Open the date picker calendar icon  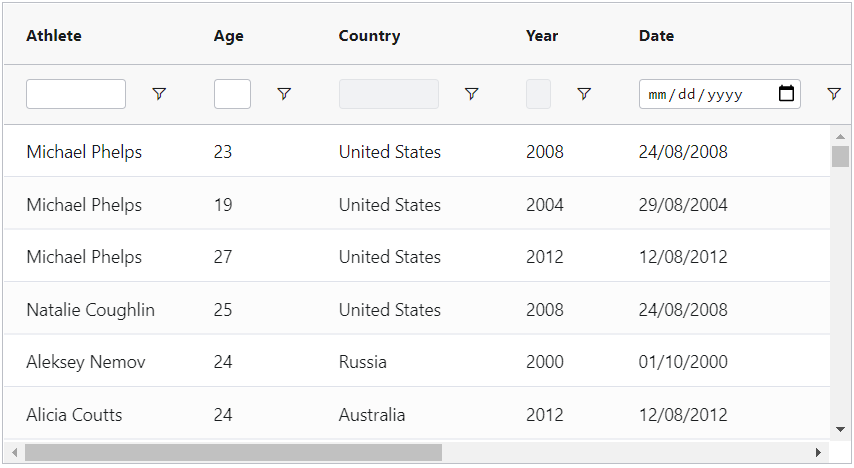click(787, 94)
